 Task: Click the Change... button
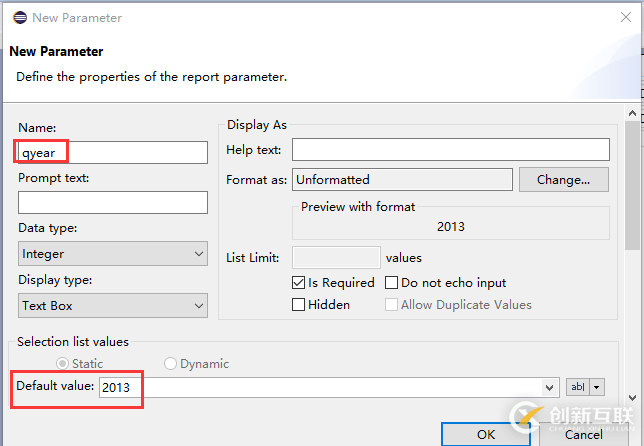tap(564, 179)
